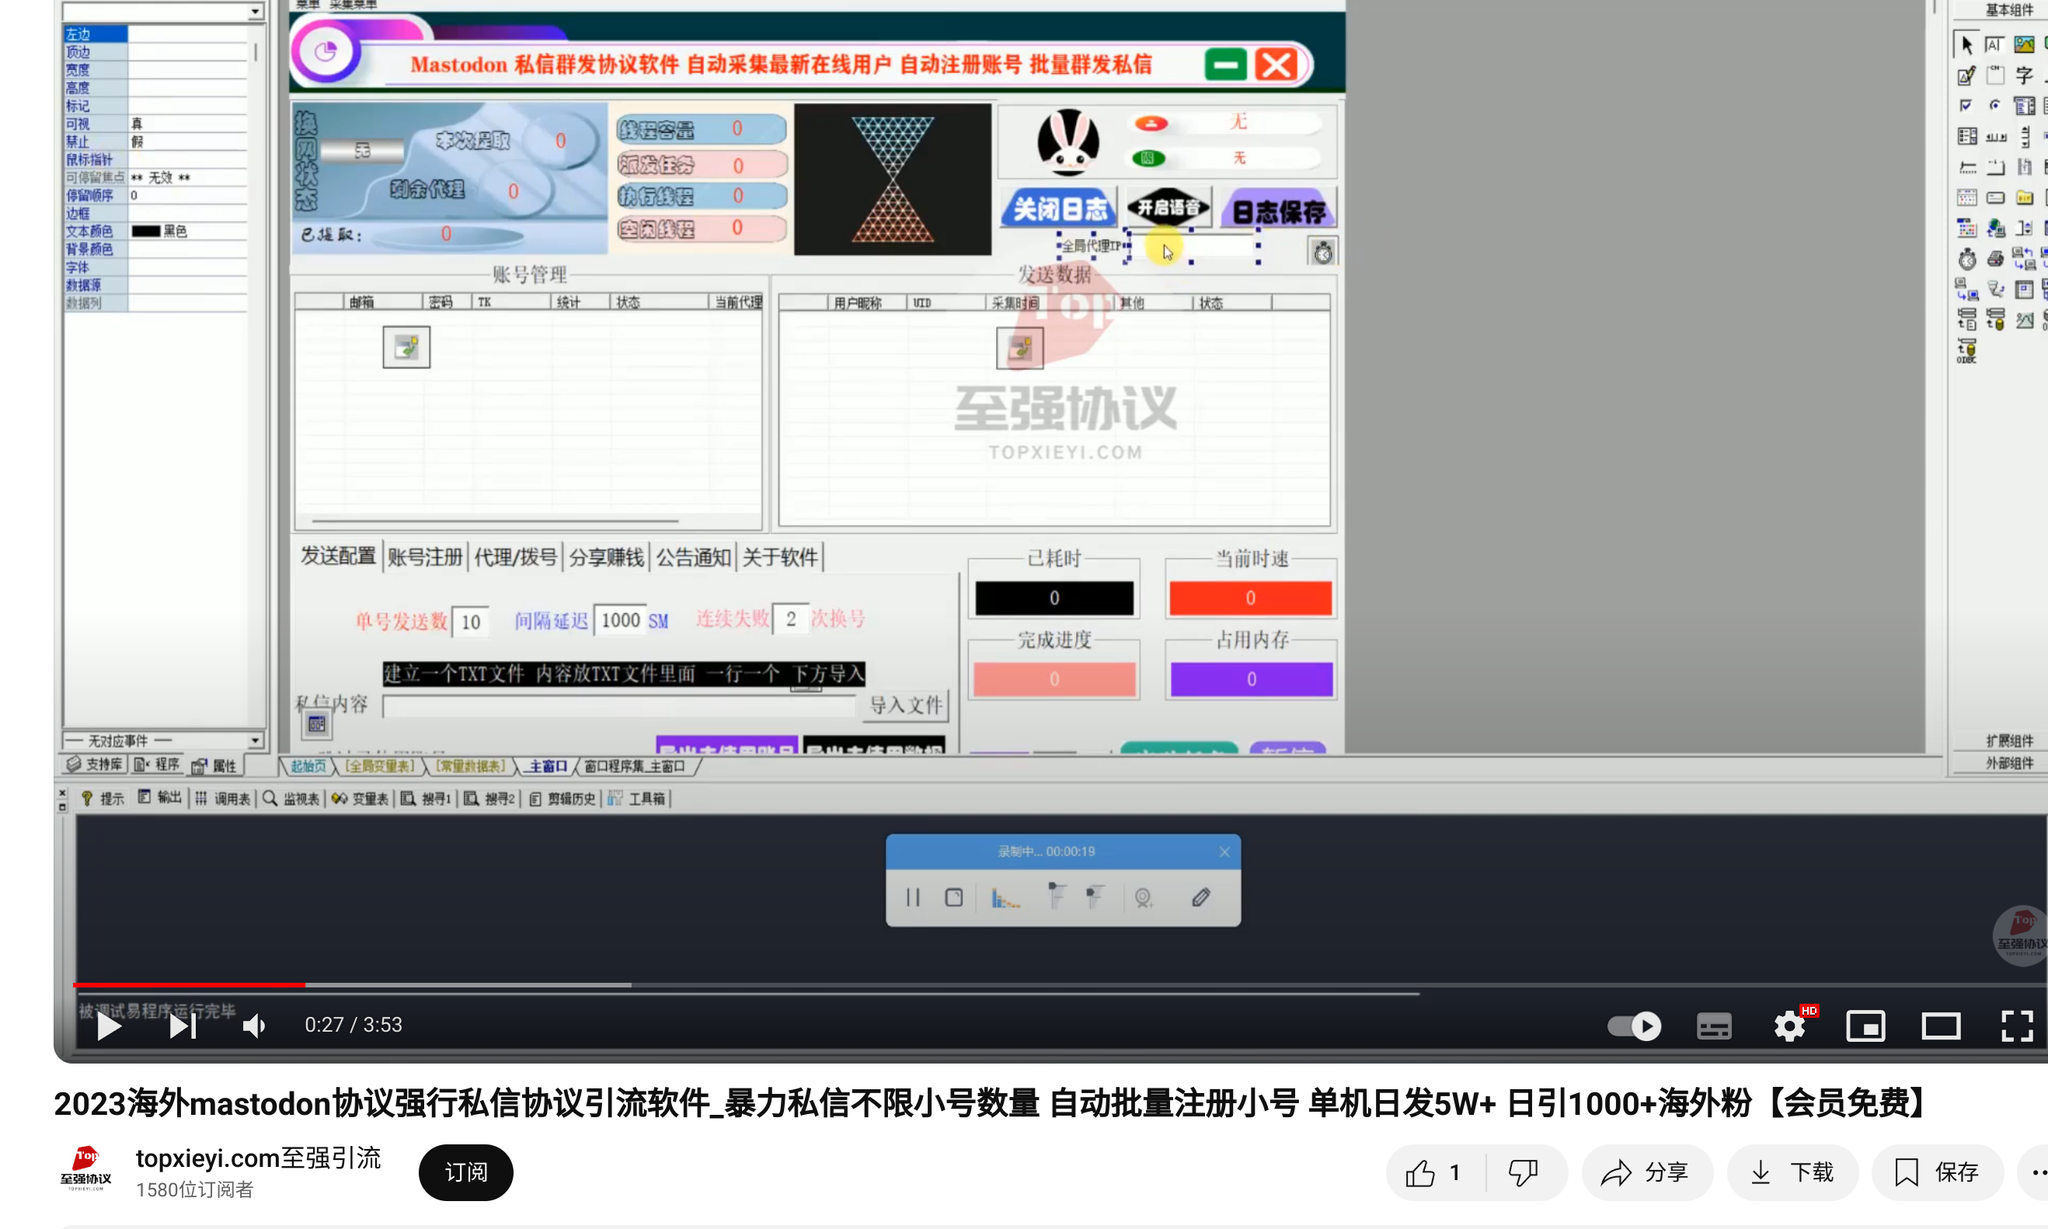The image size is (2048, 1229).
Task: Open the 窗口程序集_主窗口 tab
Action: coord(634,766)
